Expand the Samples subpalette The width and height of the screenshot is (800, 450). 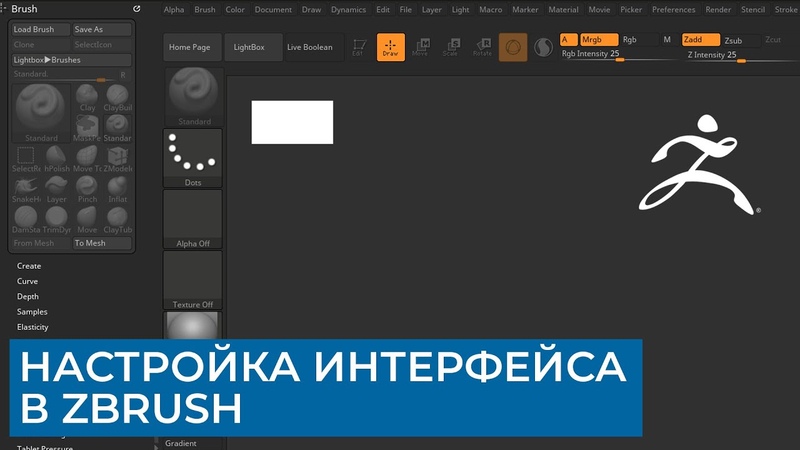click(x=32, y=312)
